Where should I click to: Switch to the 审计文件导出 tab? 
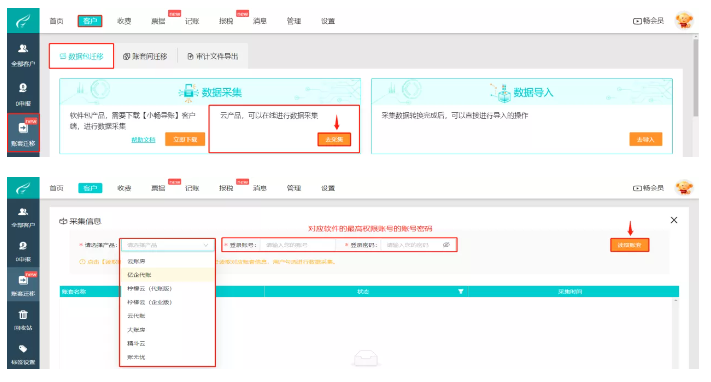[213, 56]
